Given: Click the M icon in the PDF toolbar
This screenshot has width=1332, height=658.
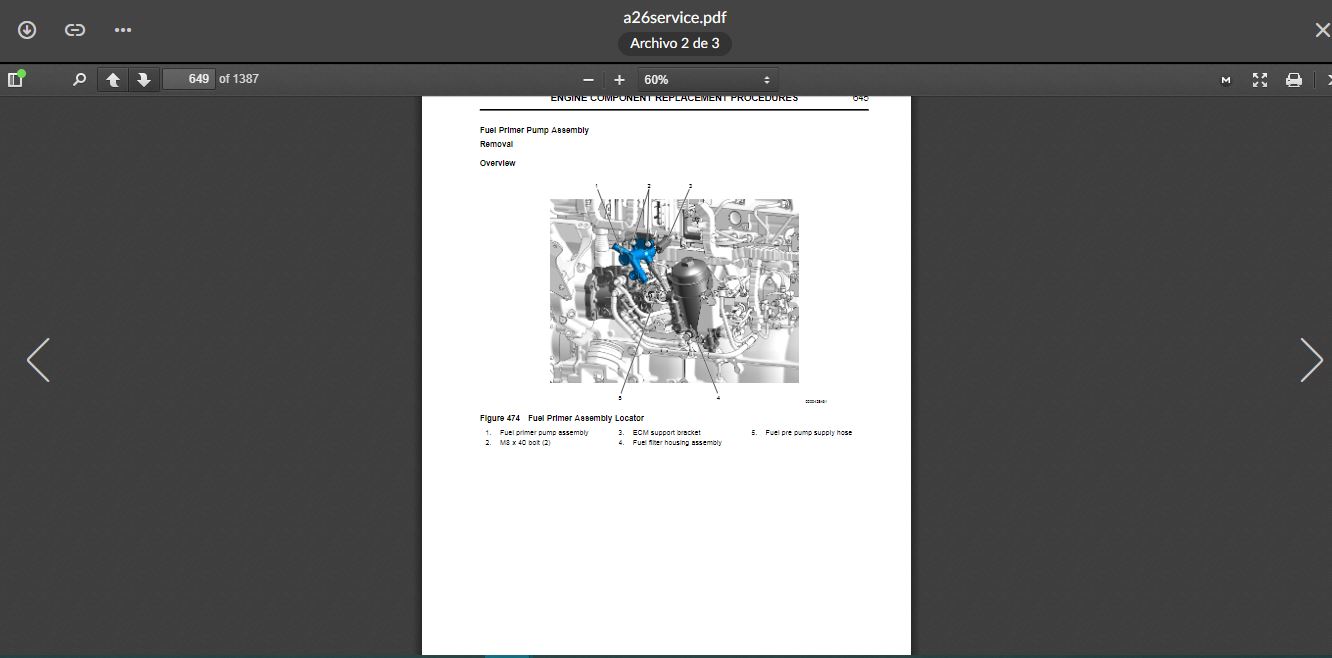Looking at the screenshot, I should coord(1226,80).
